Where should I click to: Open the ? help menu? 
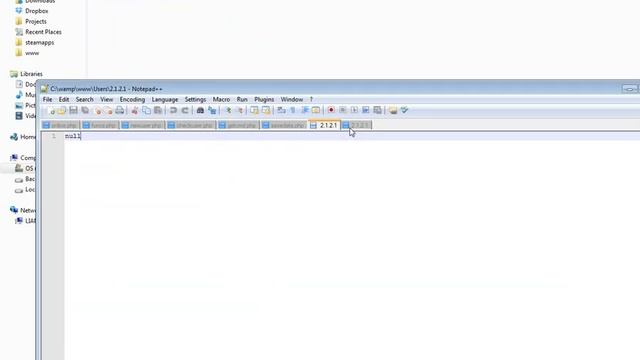pos(311,100)
